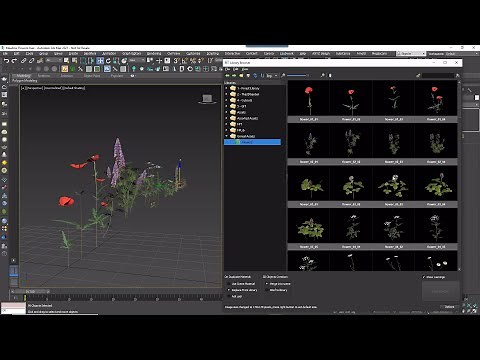
Task: Open the Library Browser File menu
Action: click(x=227, y=69)
